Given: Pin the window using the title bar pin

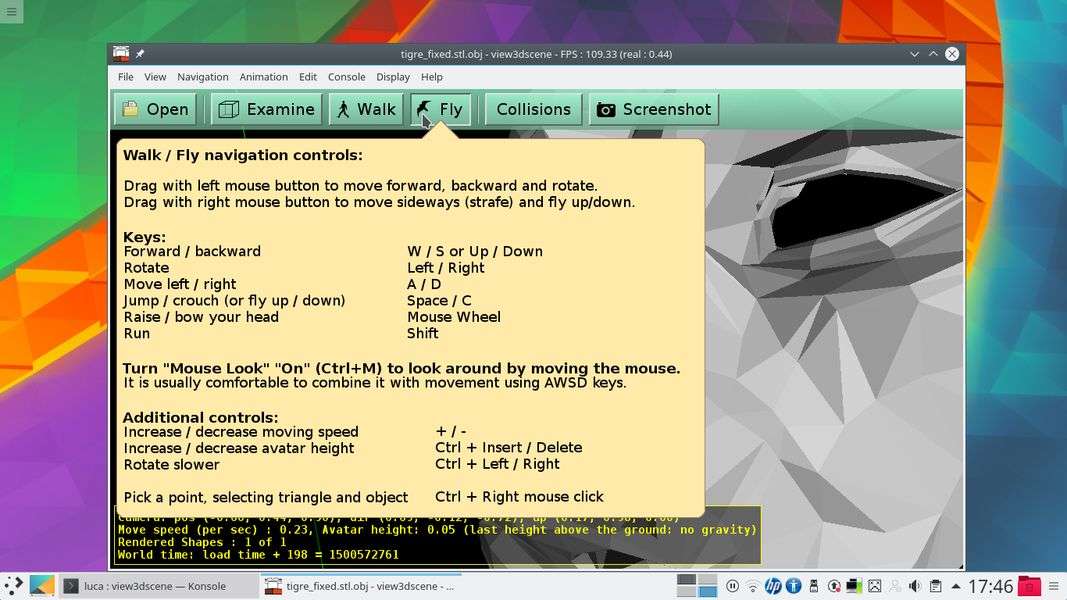Looking at the screenshot, I should [141, 54].
